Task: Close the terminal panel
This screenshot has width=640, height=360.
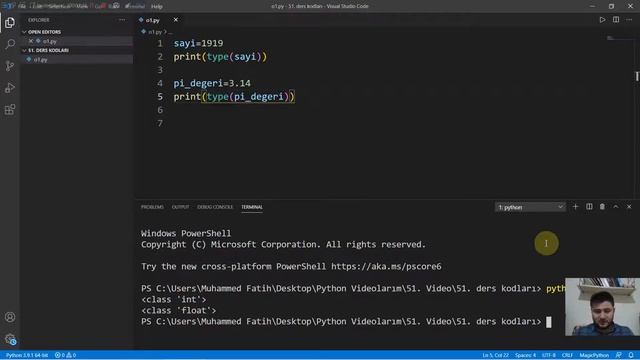Action: click(629, 207)
